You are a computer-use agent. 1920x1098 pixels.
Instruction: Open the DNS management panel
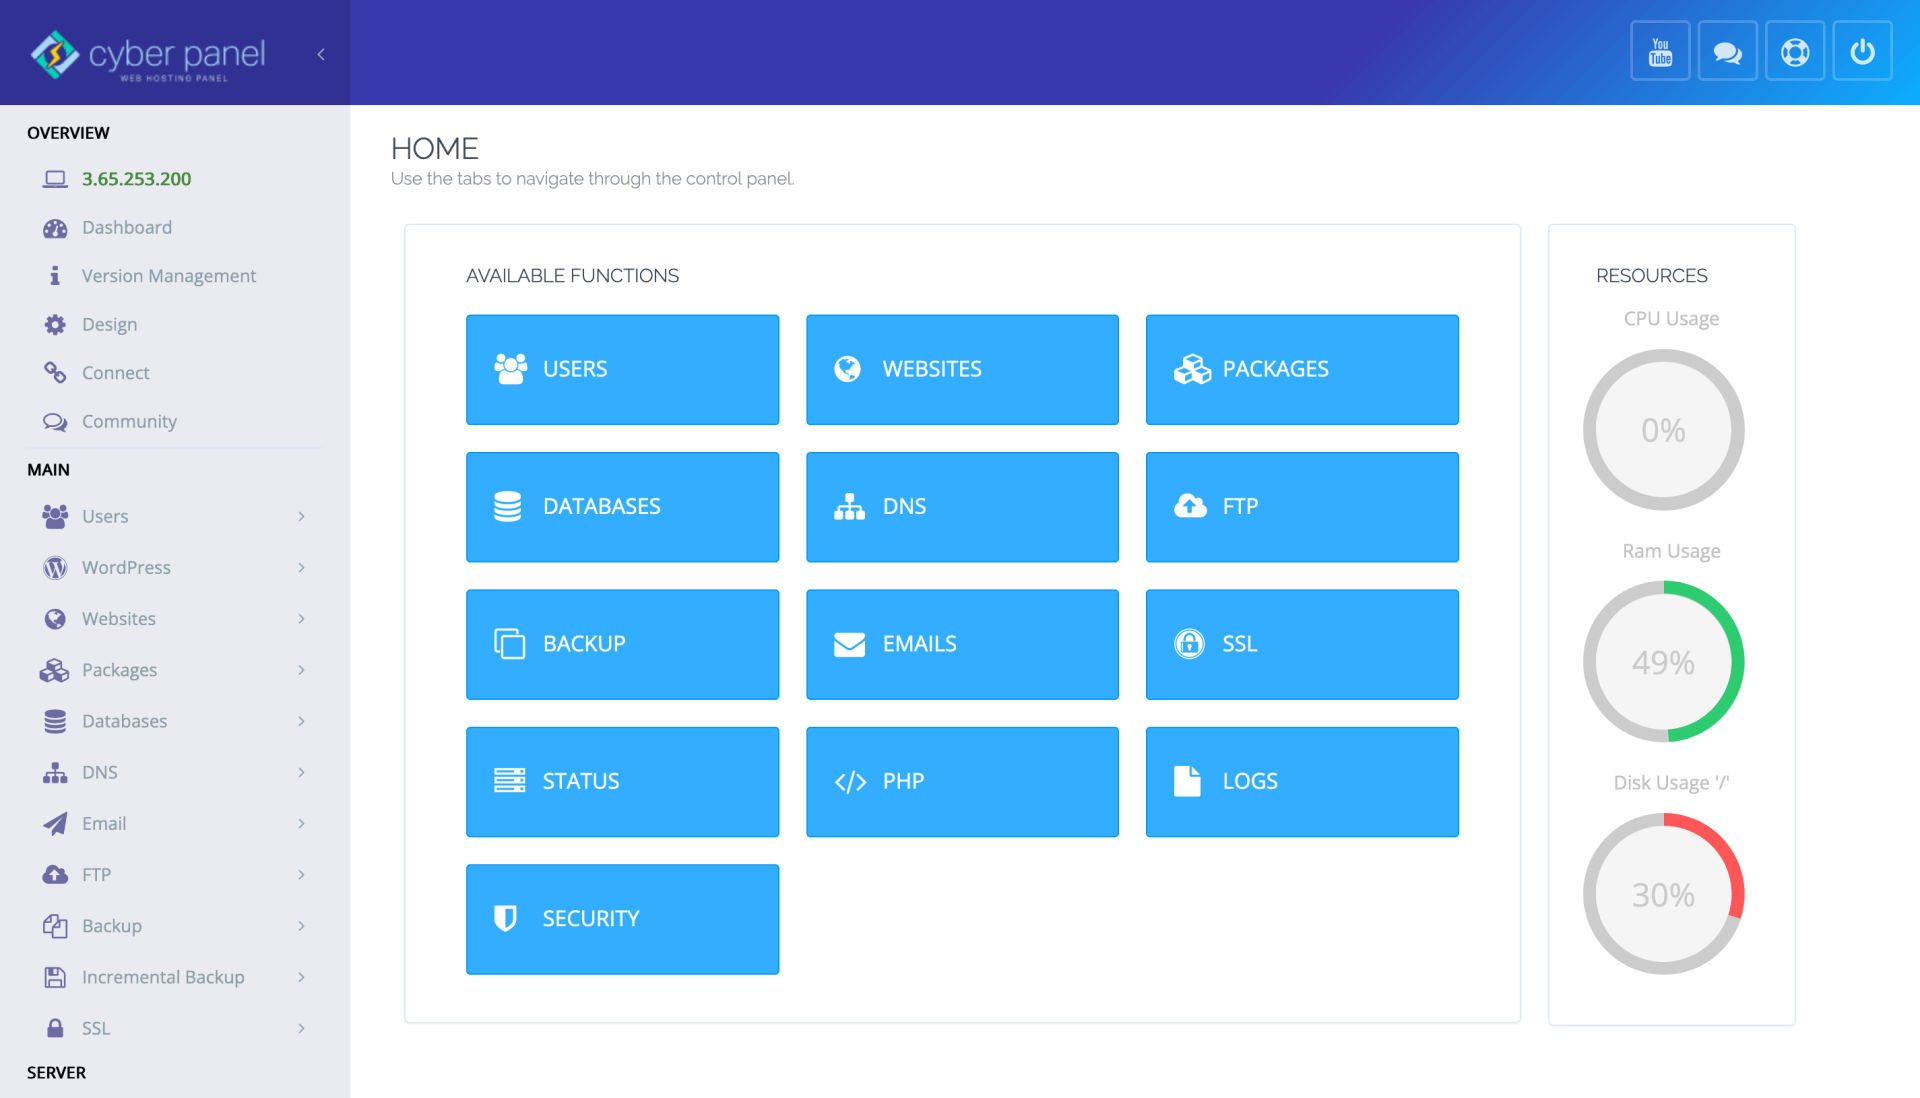963,506
